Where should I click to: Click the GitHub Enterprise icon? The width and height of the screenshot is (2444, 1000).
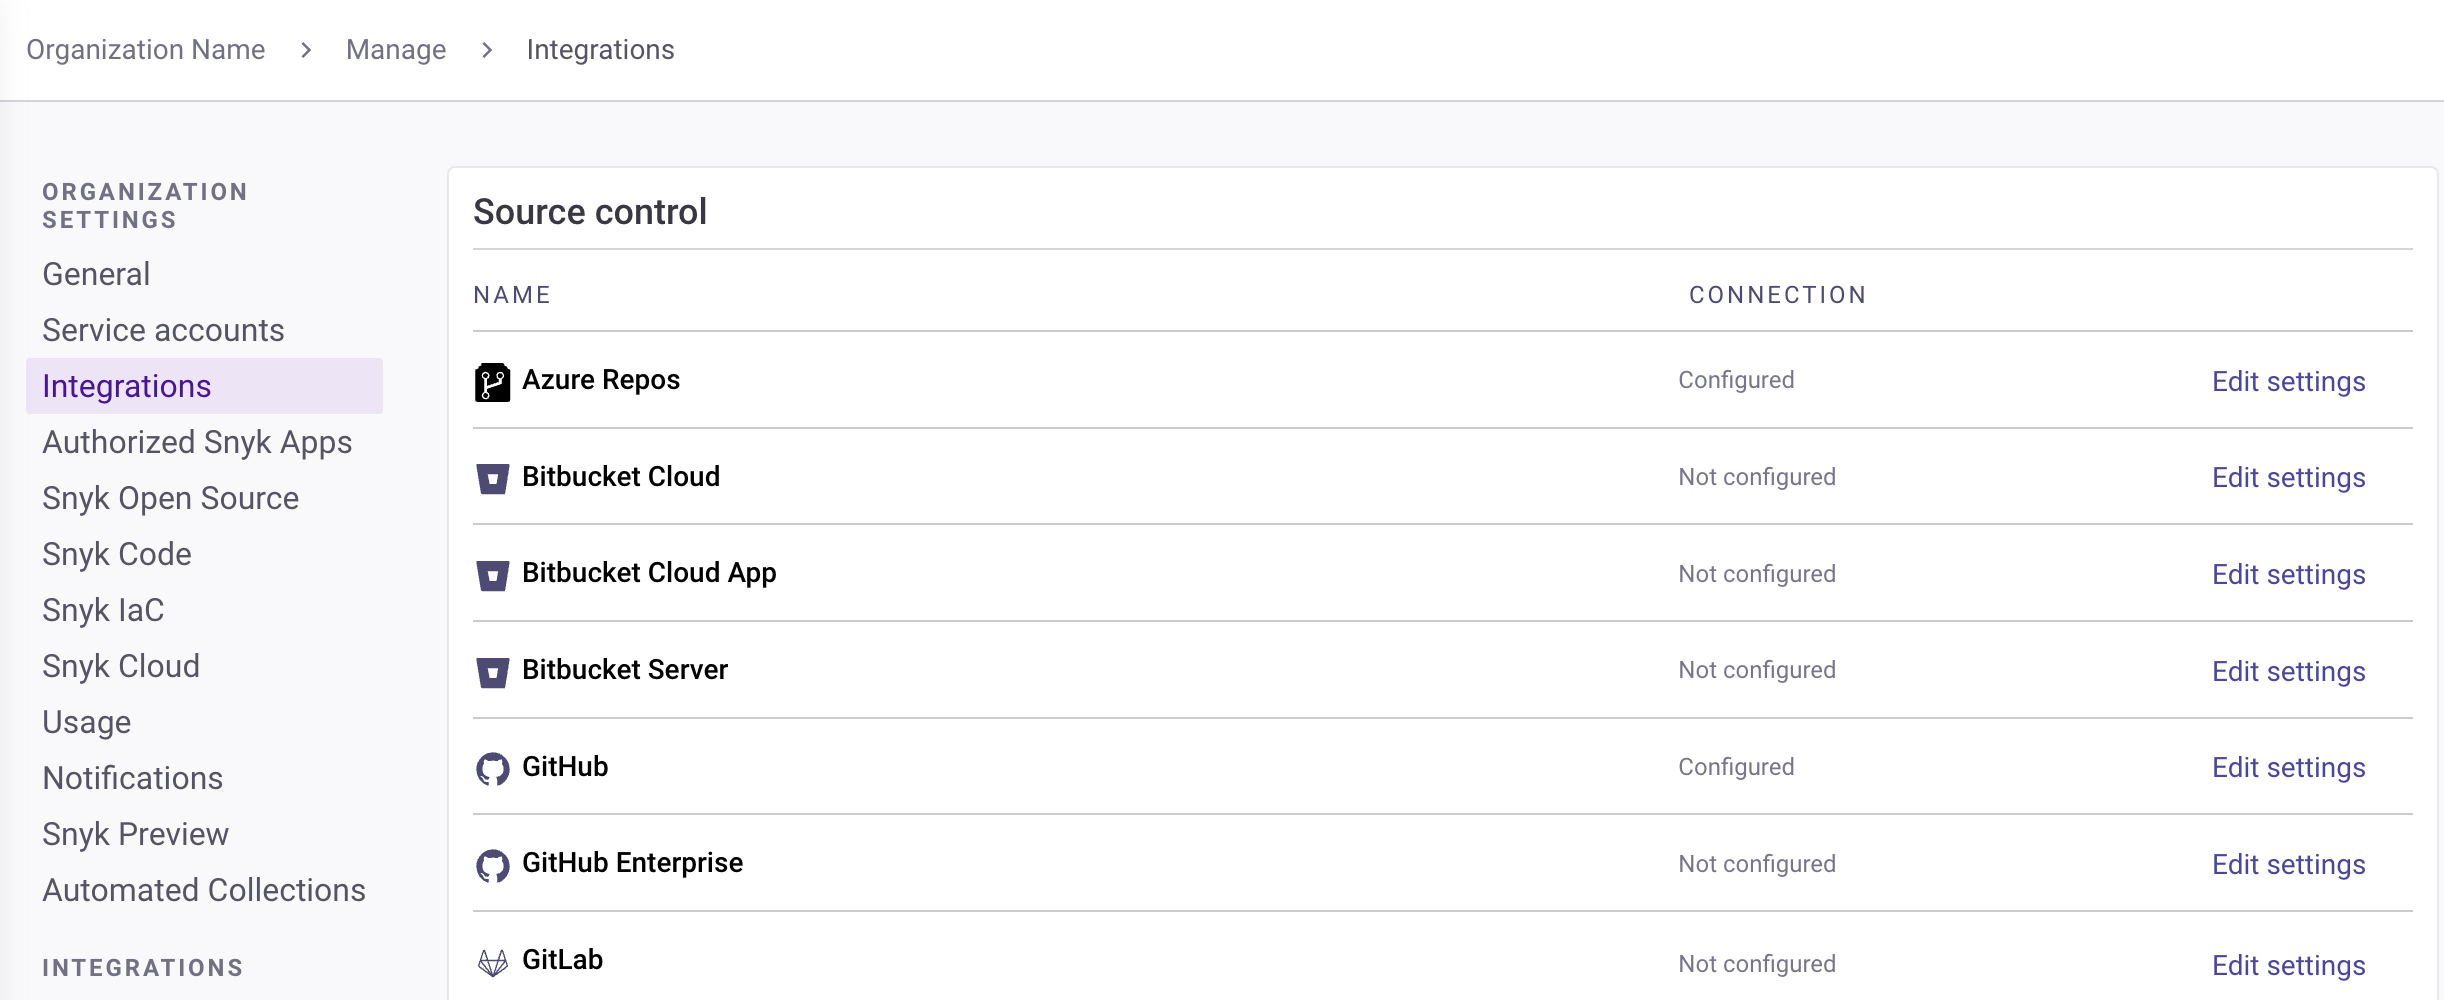494,864
